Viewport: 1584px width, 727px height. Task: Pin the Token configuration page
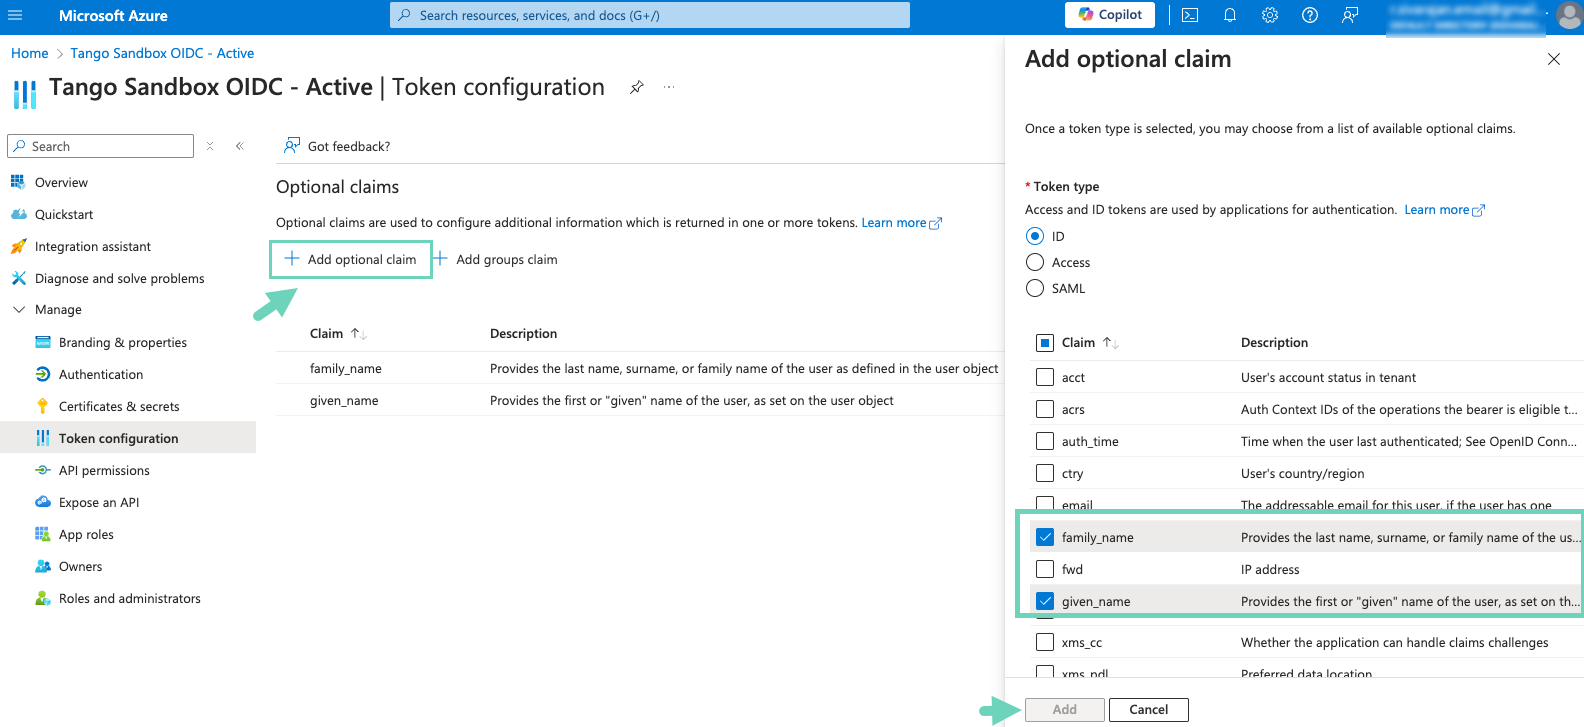pyautogui.click(x=636, y=87)
